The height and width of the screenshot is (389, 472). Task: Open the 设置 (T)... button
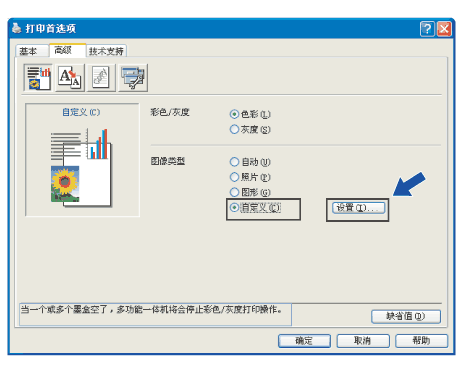tap(358, 208)
